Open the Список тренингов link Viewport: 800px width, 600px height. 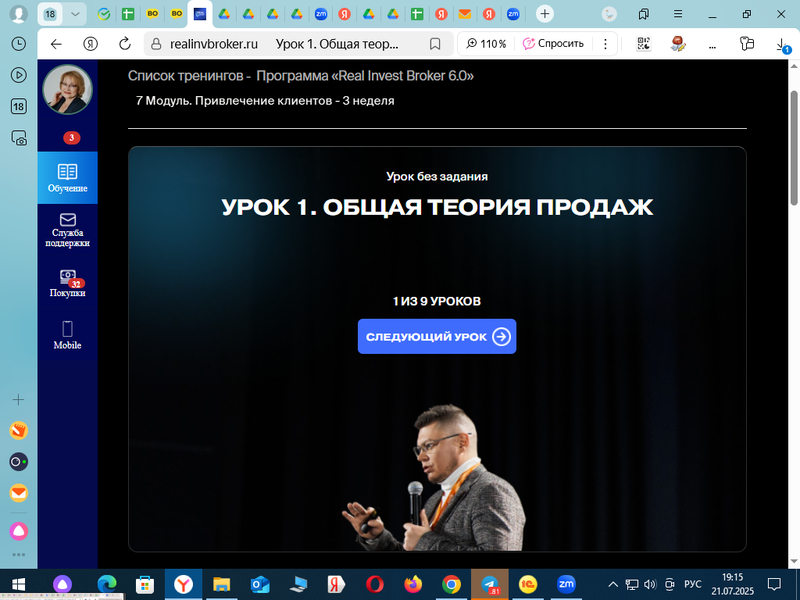[x=184, y=76]
